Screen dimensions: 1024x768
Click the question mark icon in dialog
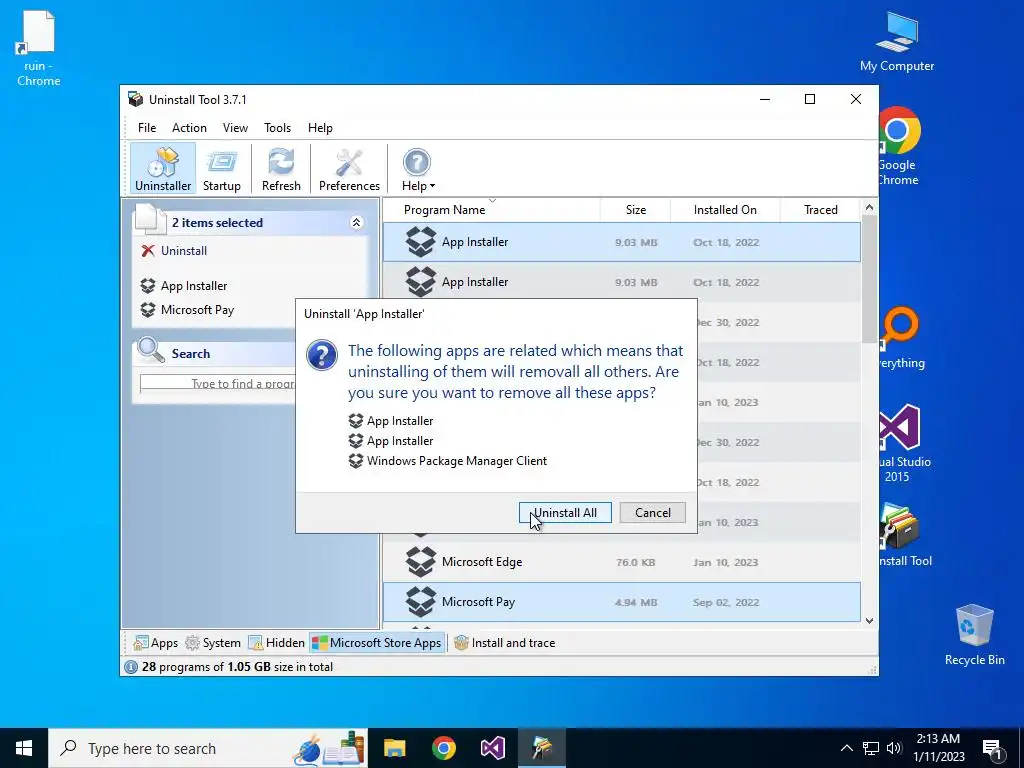[322, 355]
